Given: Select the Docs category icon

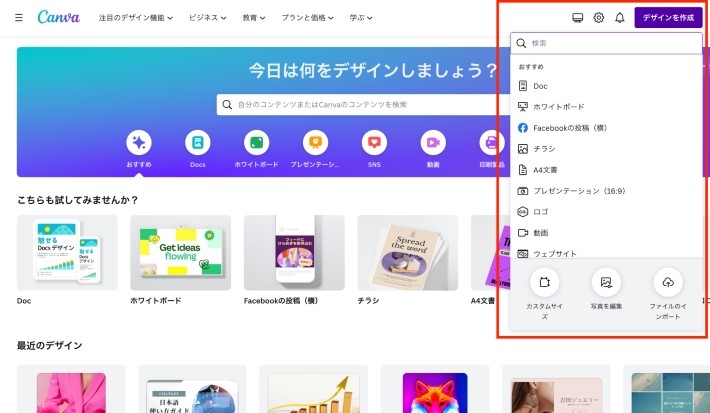Looking at the screenshot, I should click(x=198, y=142).
